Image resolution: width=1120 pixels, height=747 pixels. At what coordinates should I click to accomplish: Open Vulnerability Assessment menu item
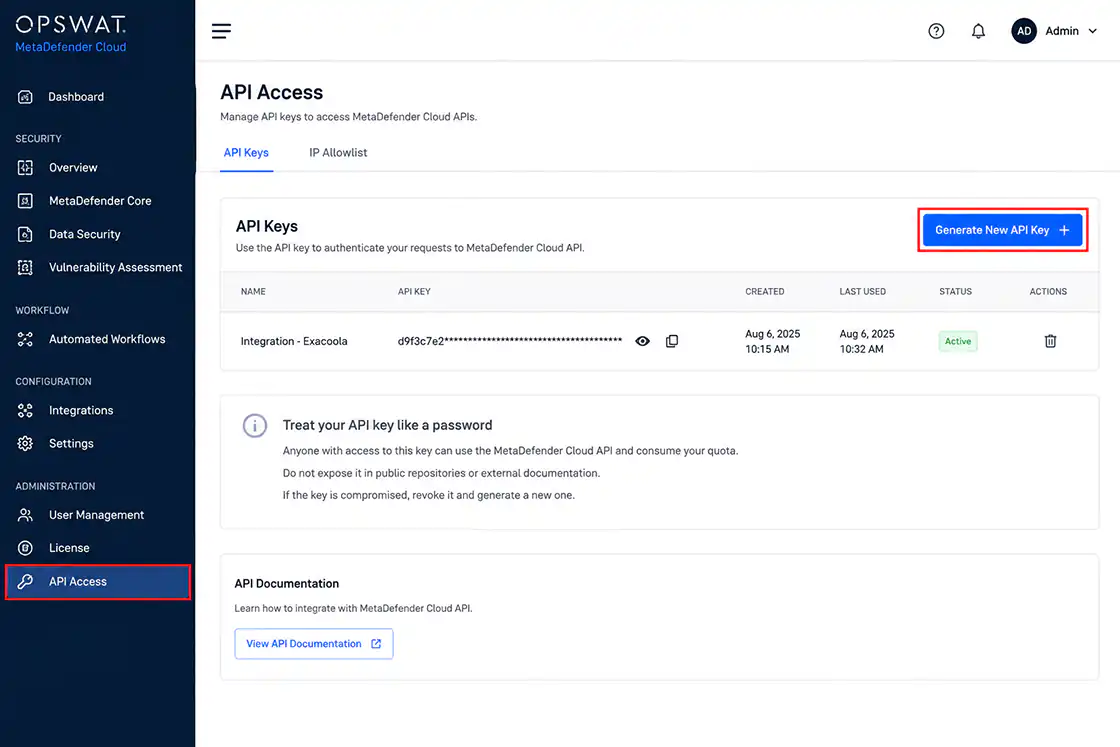[116, 267]
